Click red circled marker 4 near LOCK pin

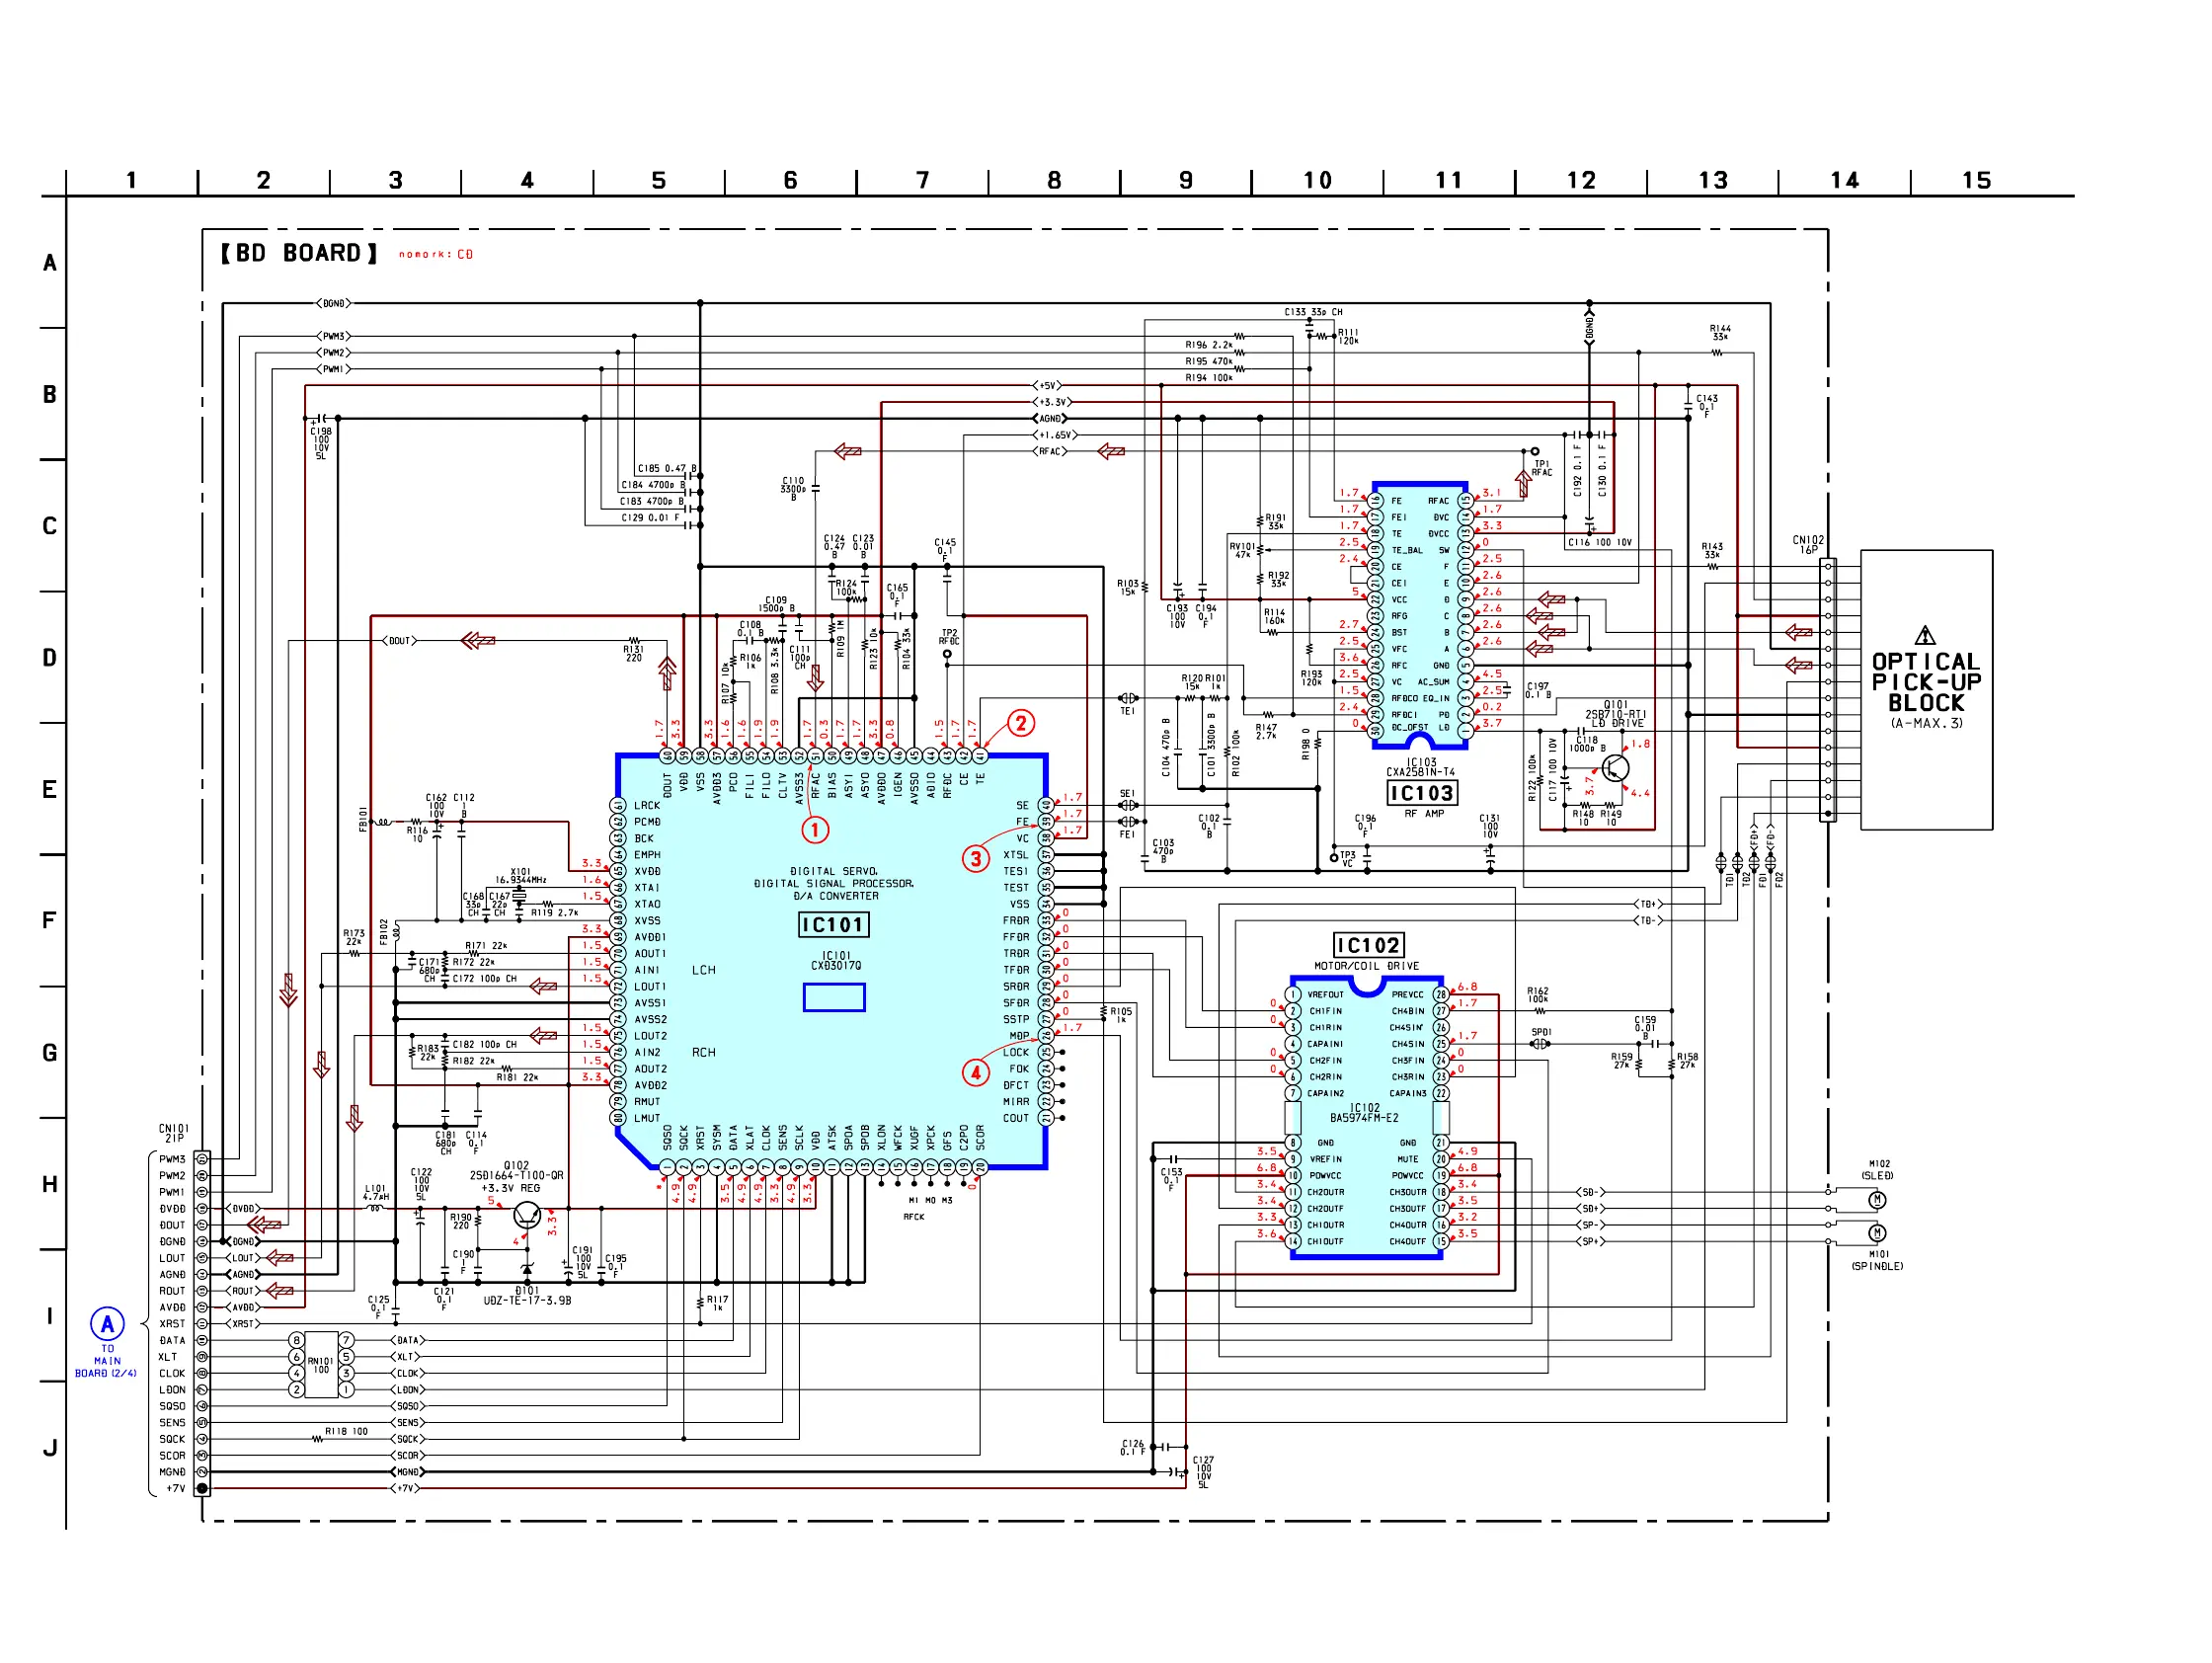pyautogui.click(x=975, y=1073)
